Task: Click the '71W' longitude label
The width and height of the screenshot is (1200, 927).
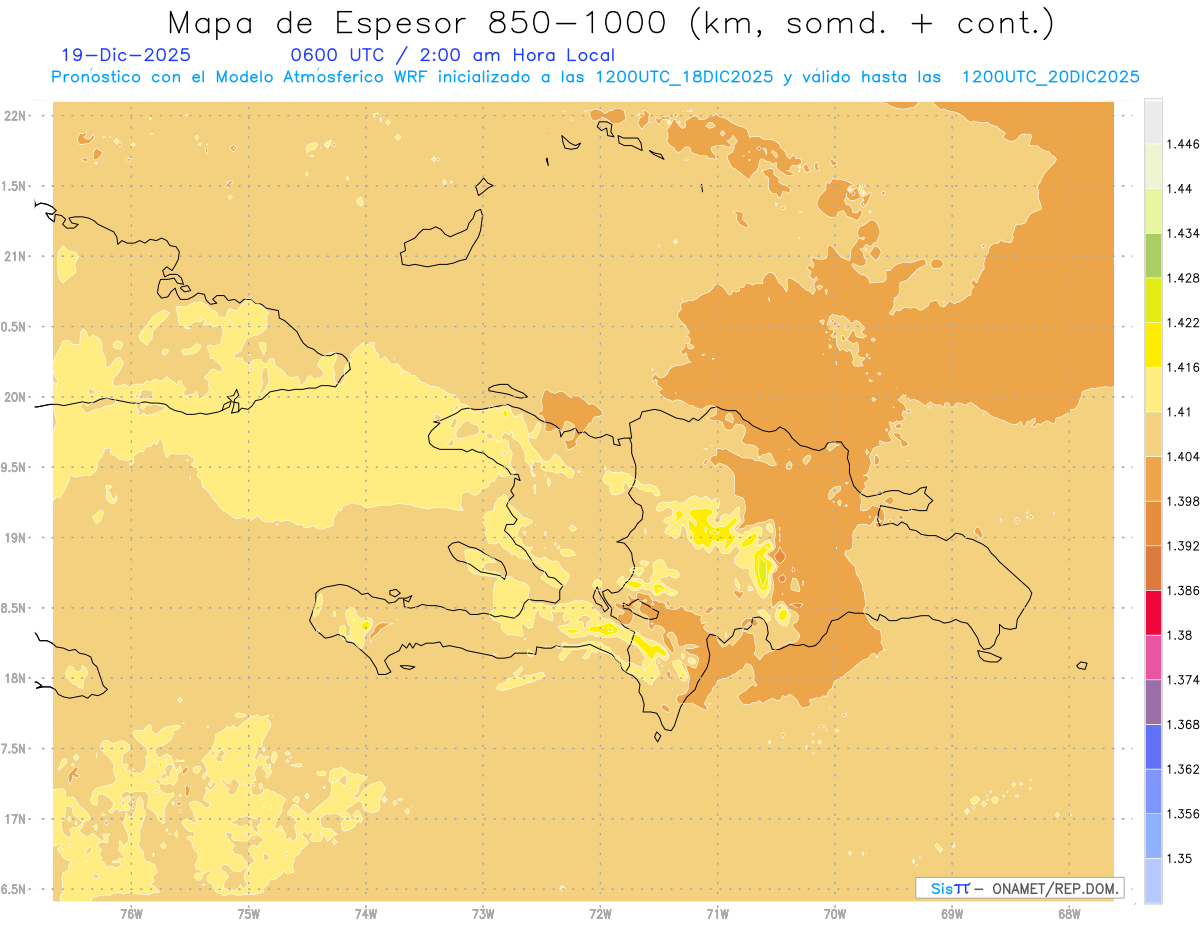Action: click(x=718, y=914)
